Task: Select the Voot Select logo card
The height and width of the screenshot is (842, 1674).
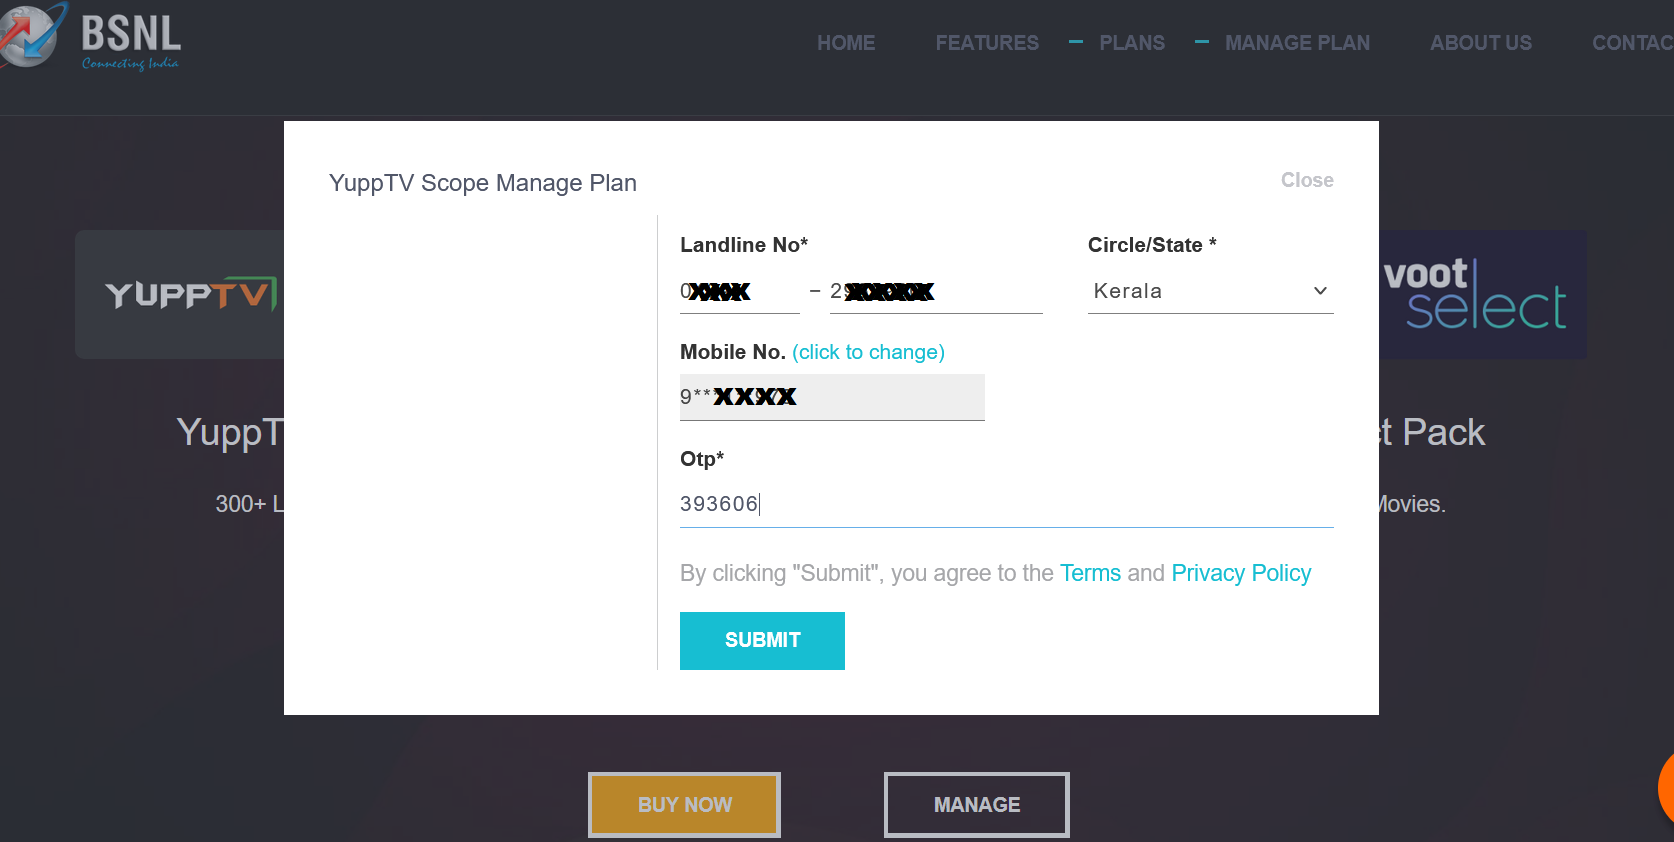Action: pos(1482,295)
